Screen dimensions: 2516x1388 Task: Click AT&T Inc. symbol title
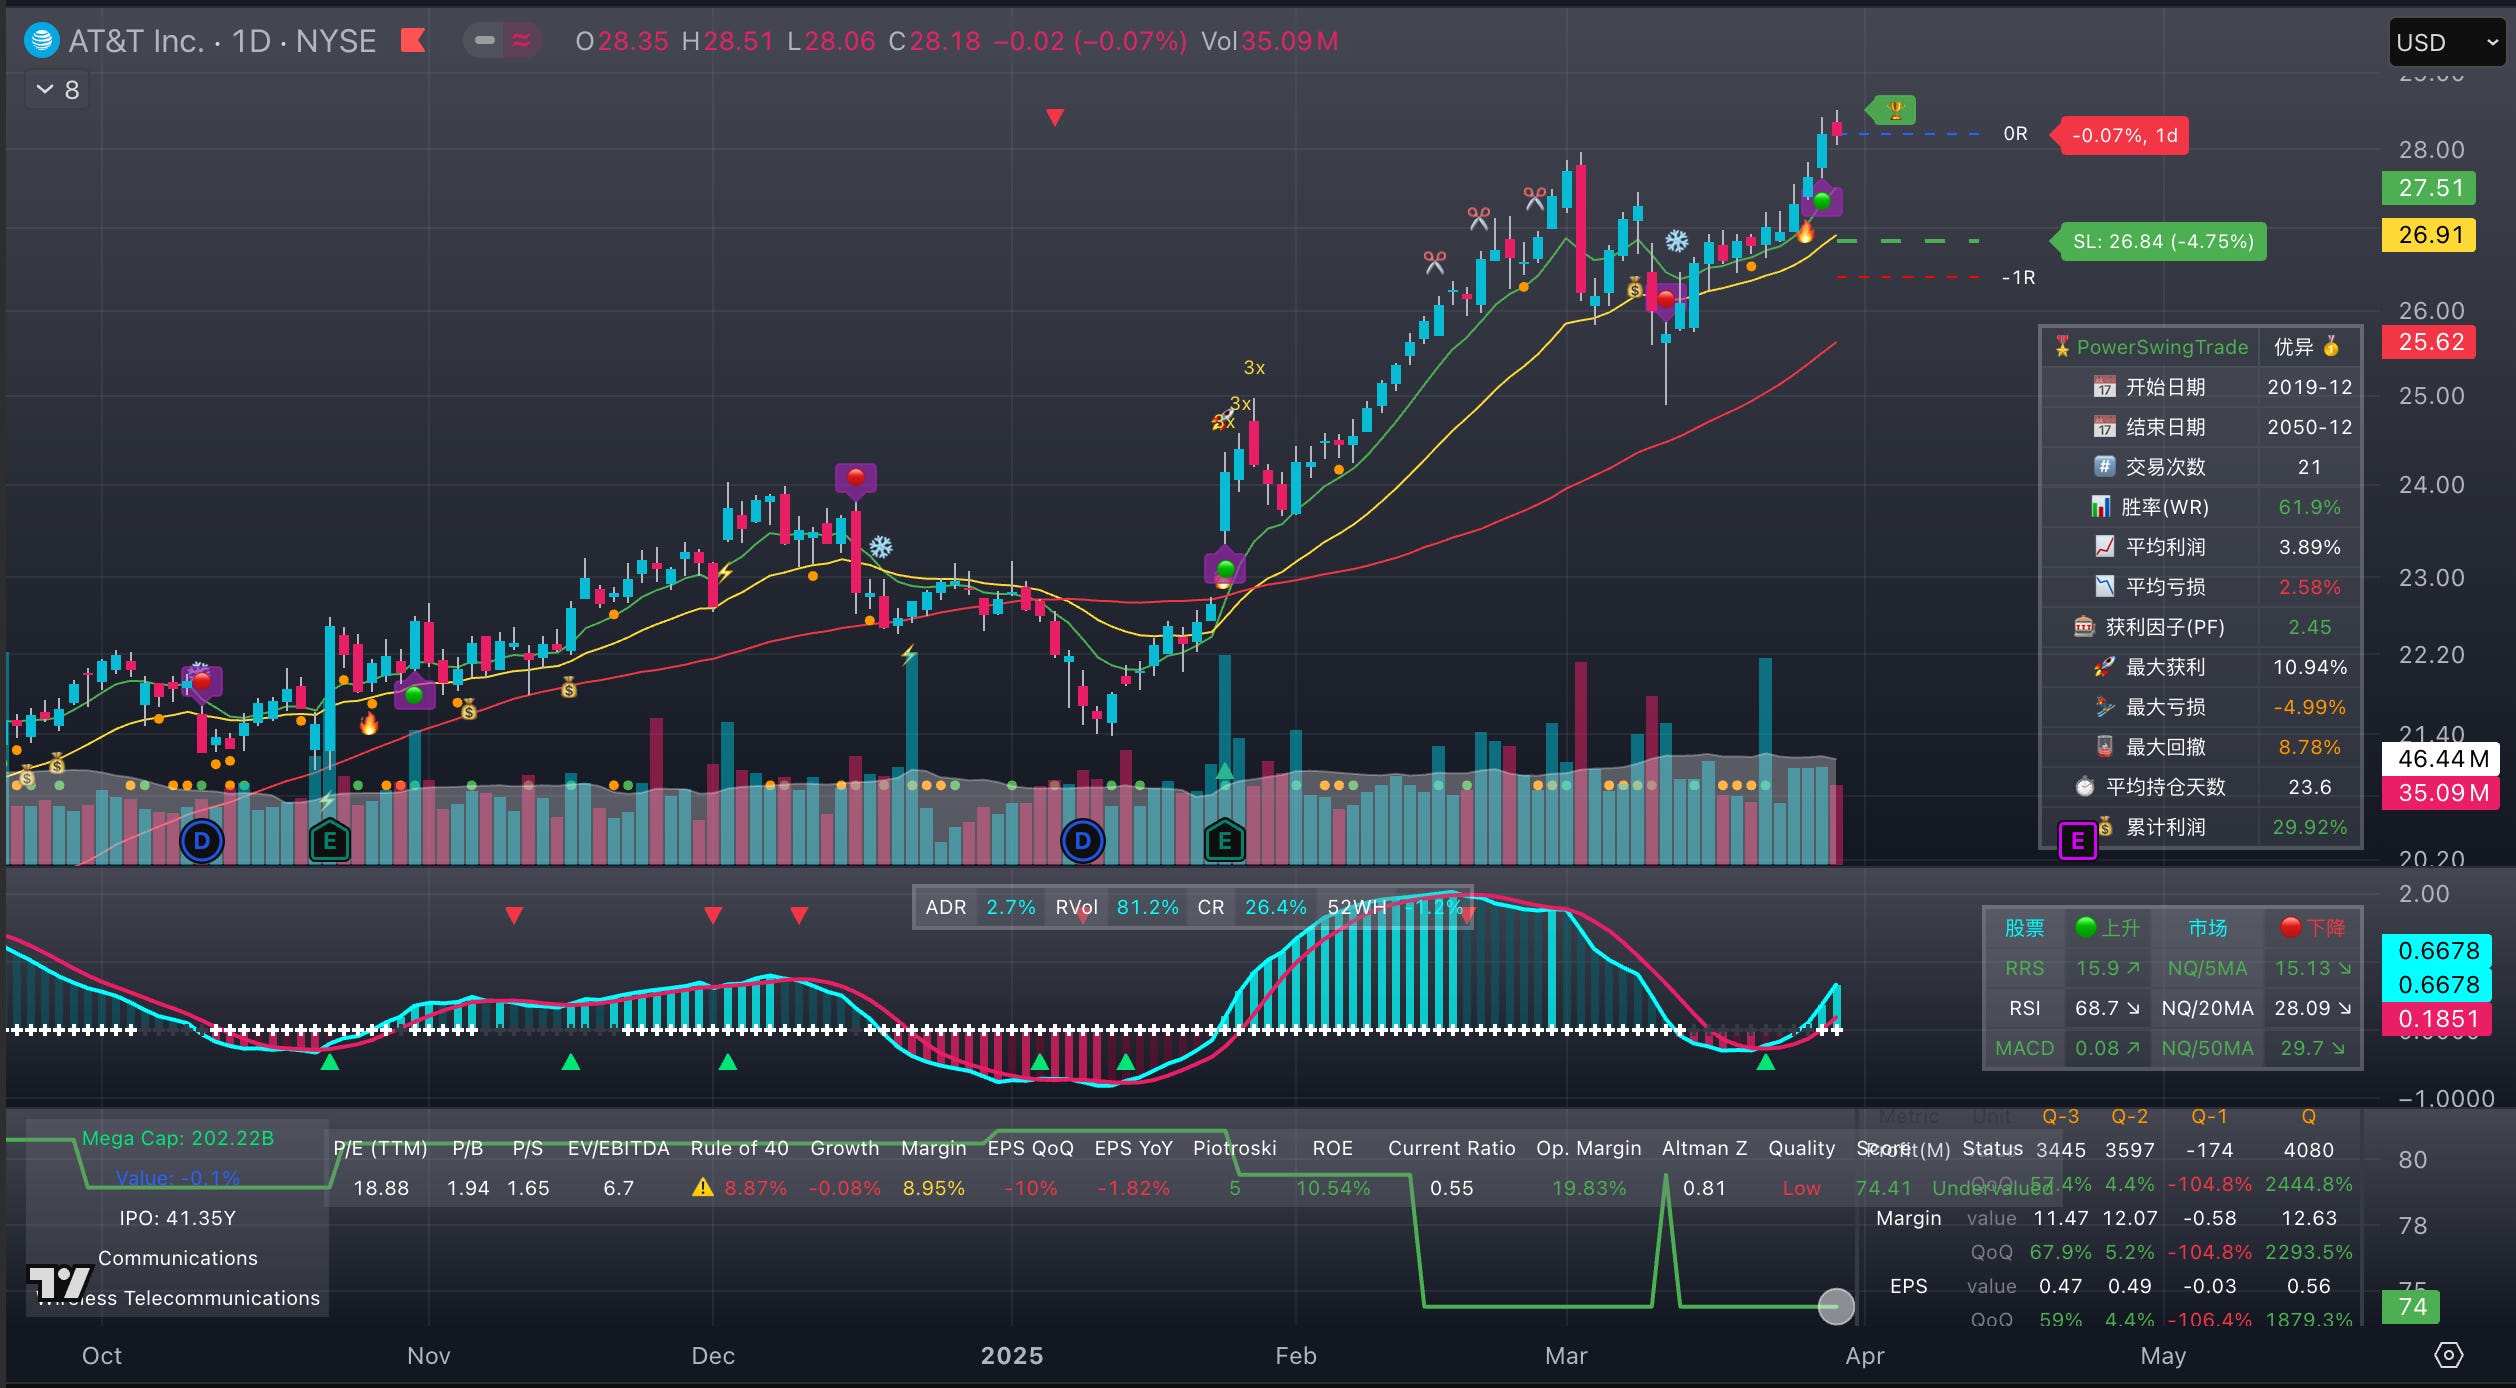[x=135, y=41]
